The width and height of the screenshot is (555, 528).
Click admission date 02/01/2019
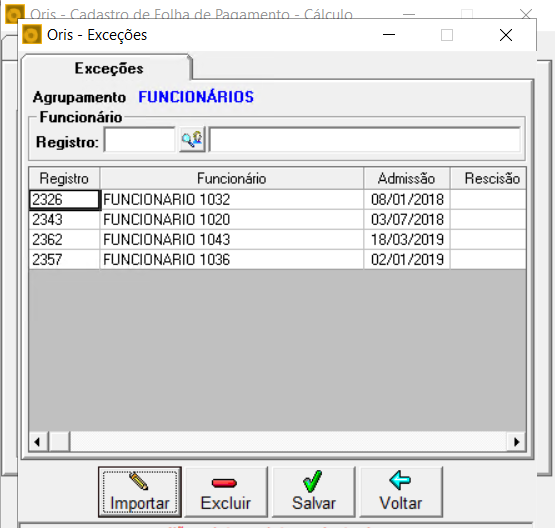click(407, 260)
